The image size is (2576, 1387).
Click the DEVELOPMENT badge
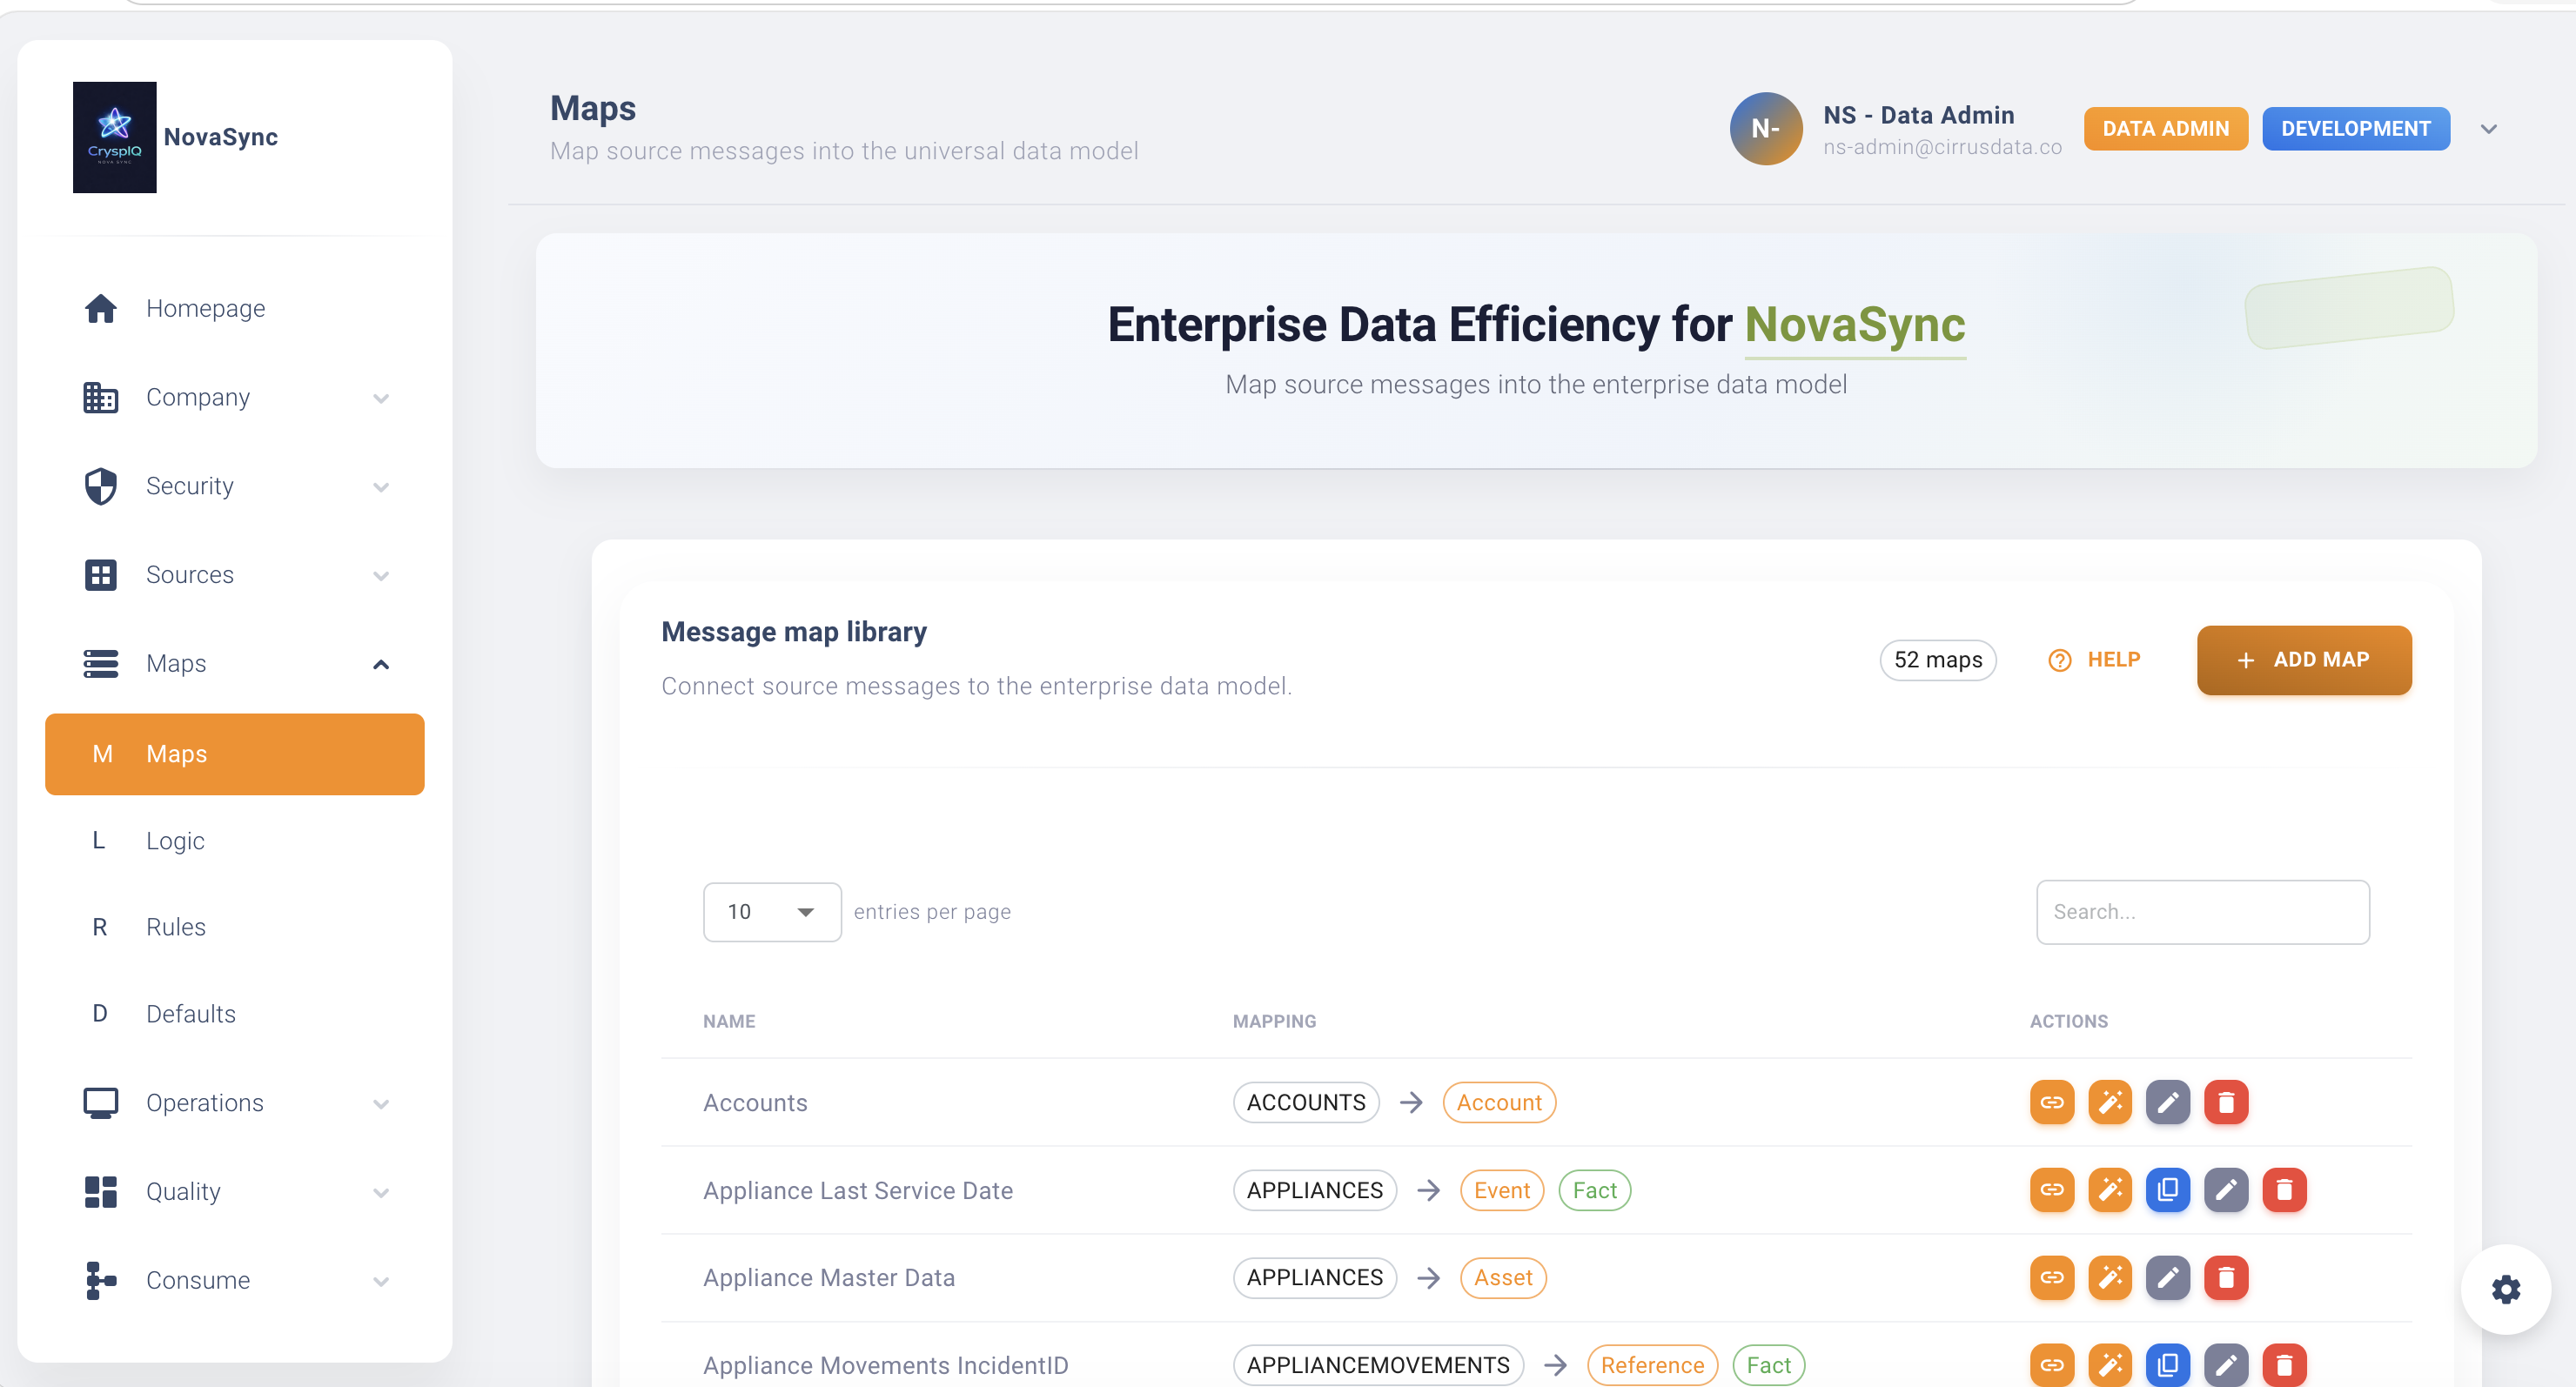tap(2355, 129)
